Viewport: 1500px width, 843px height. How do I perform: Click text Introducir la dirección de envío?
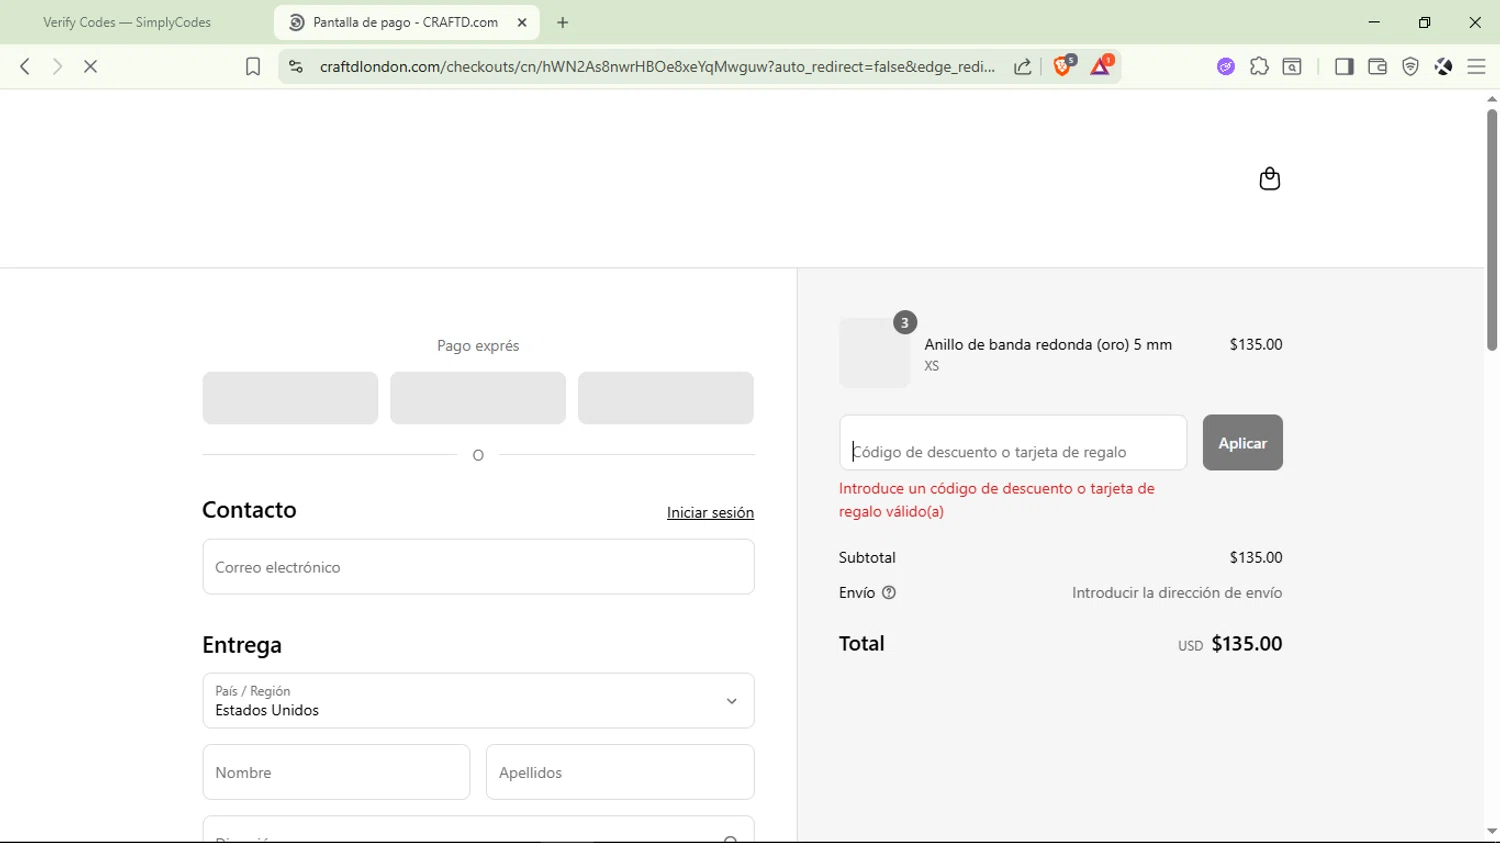1177,593
